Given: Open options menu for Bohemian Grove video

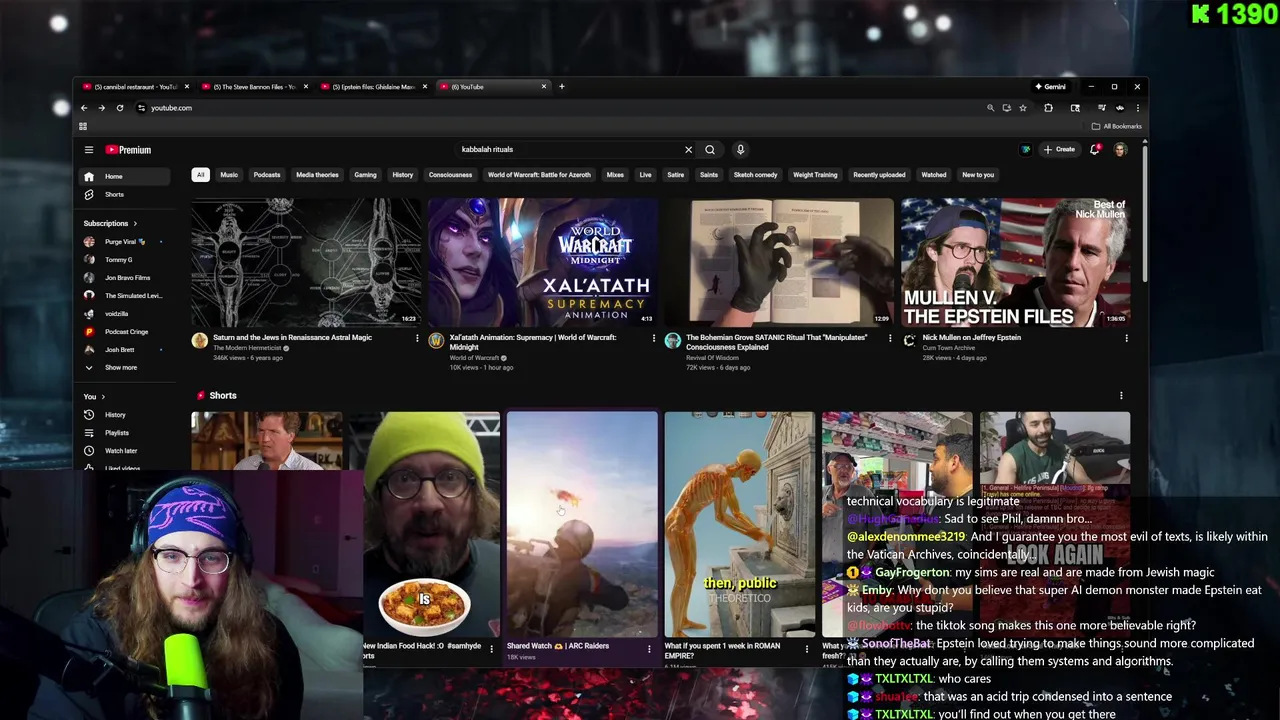Looking at the screenshot, I should pos(890,338).
